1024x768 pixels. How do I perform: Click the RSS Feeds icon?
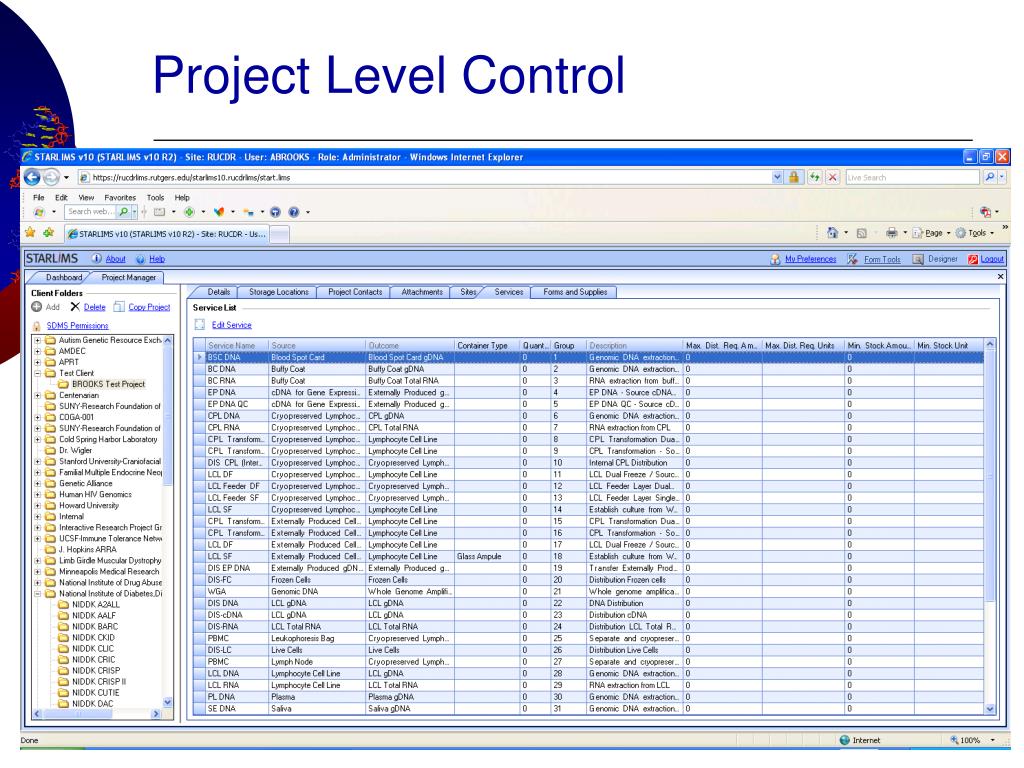point(861,232)
